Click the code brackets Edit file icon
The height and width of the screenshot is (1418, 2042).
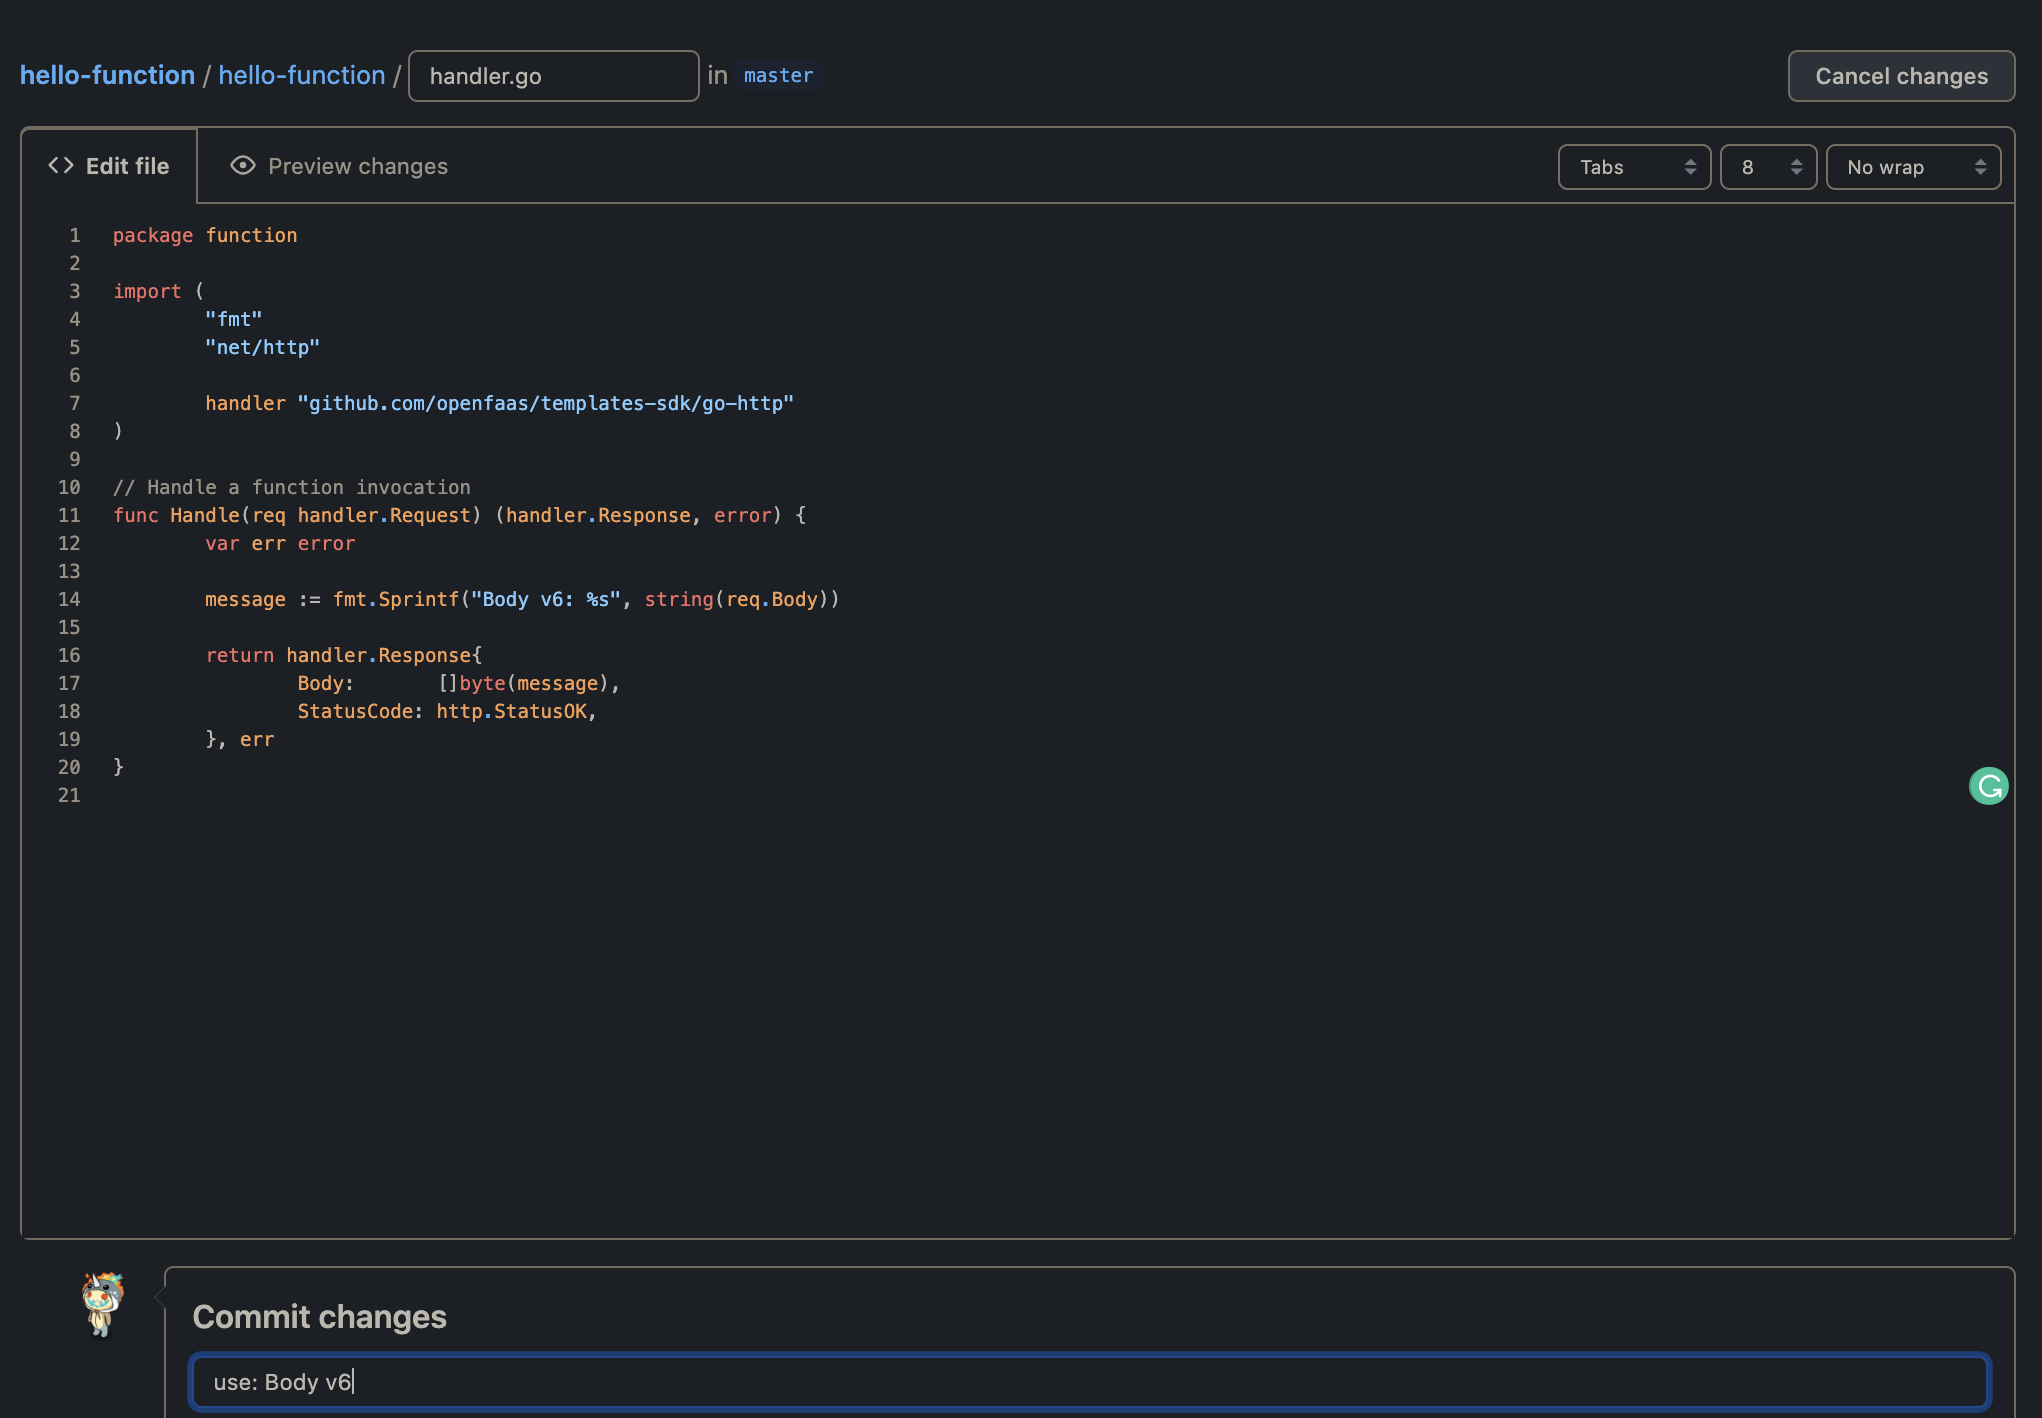(x=61, y=166)
